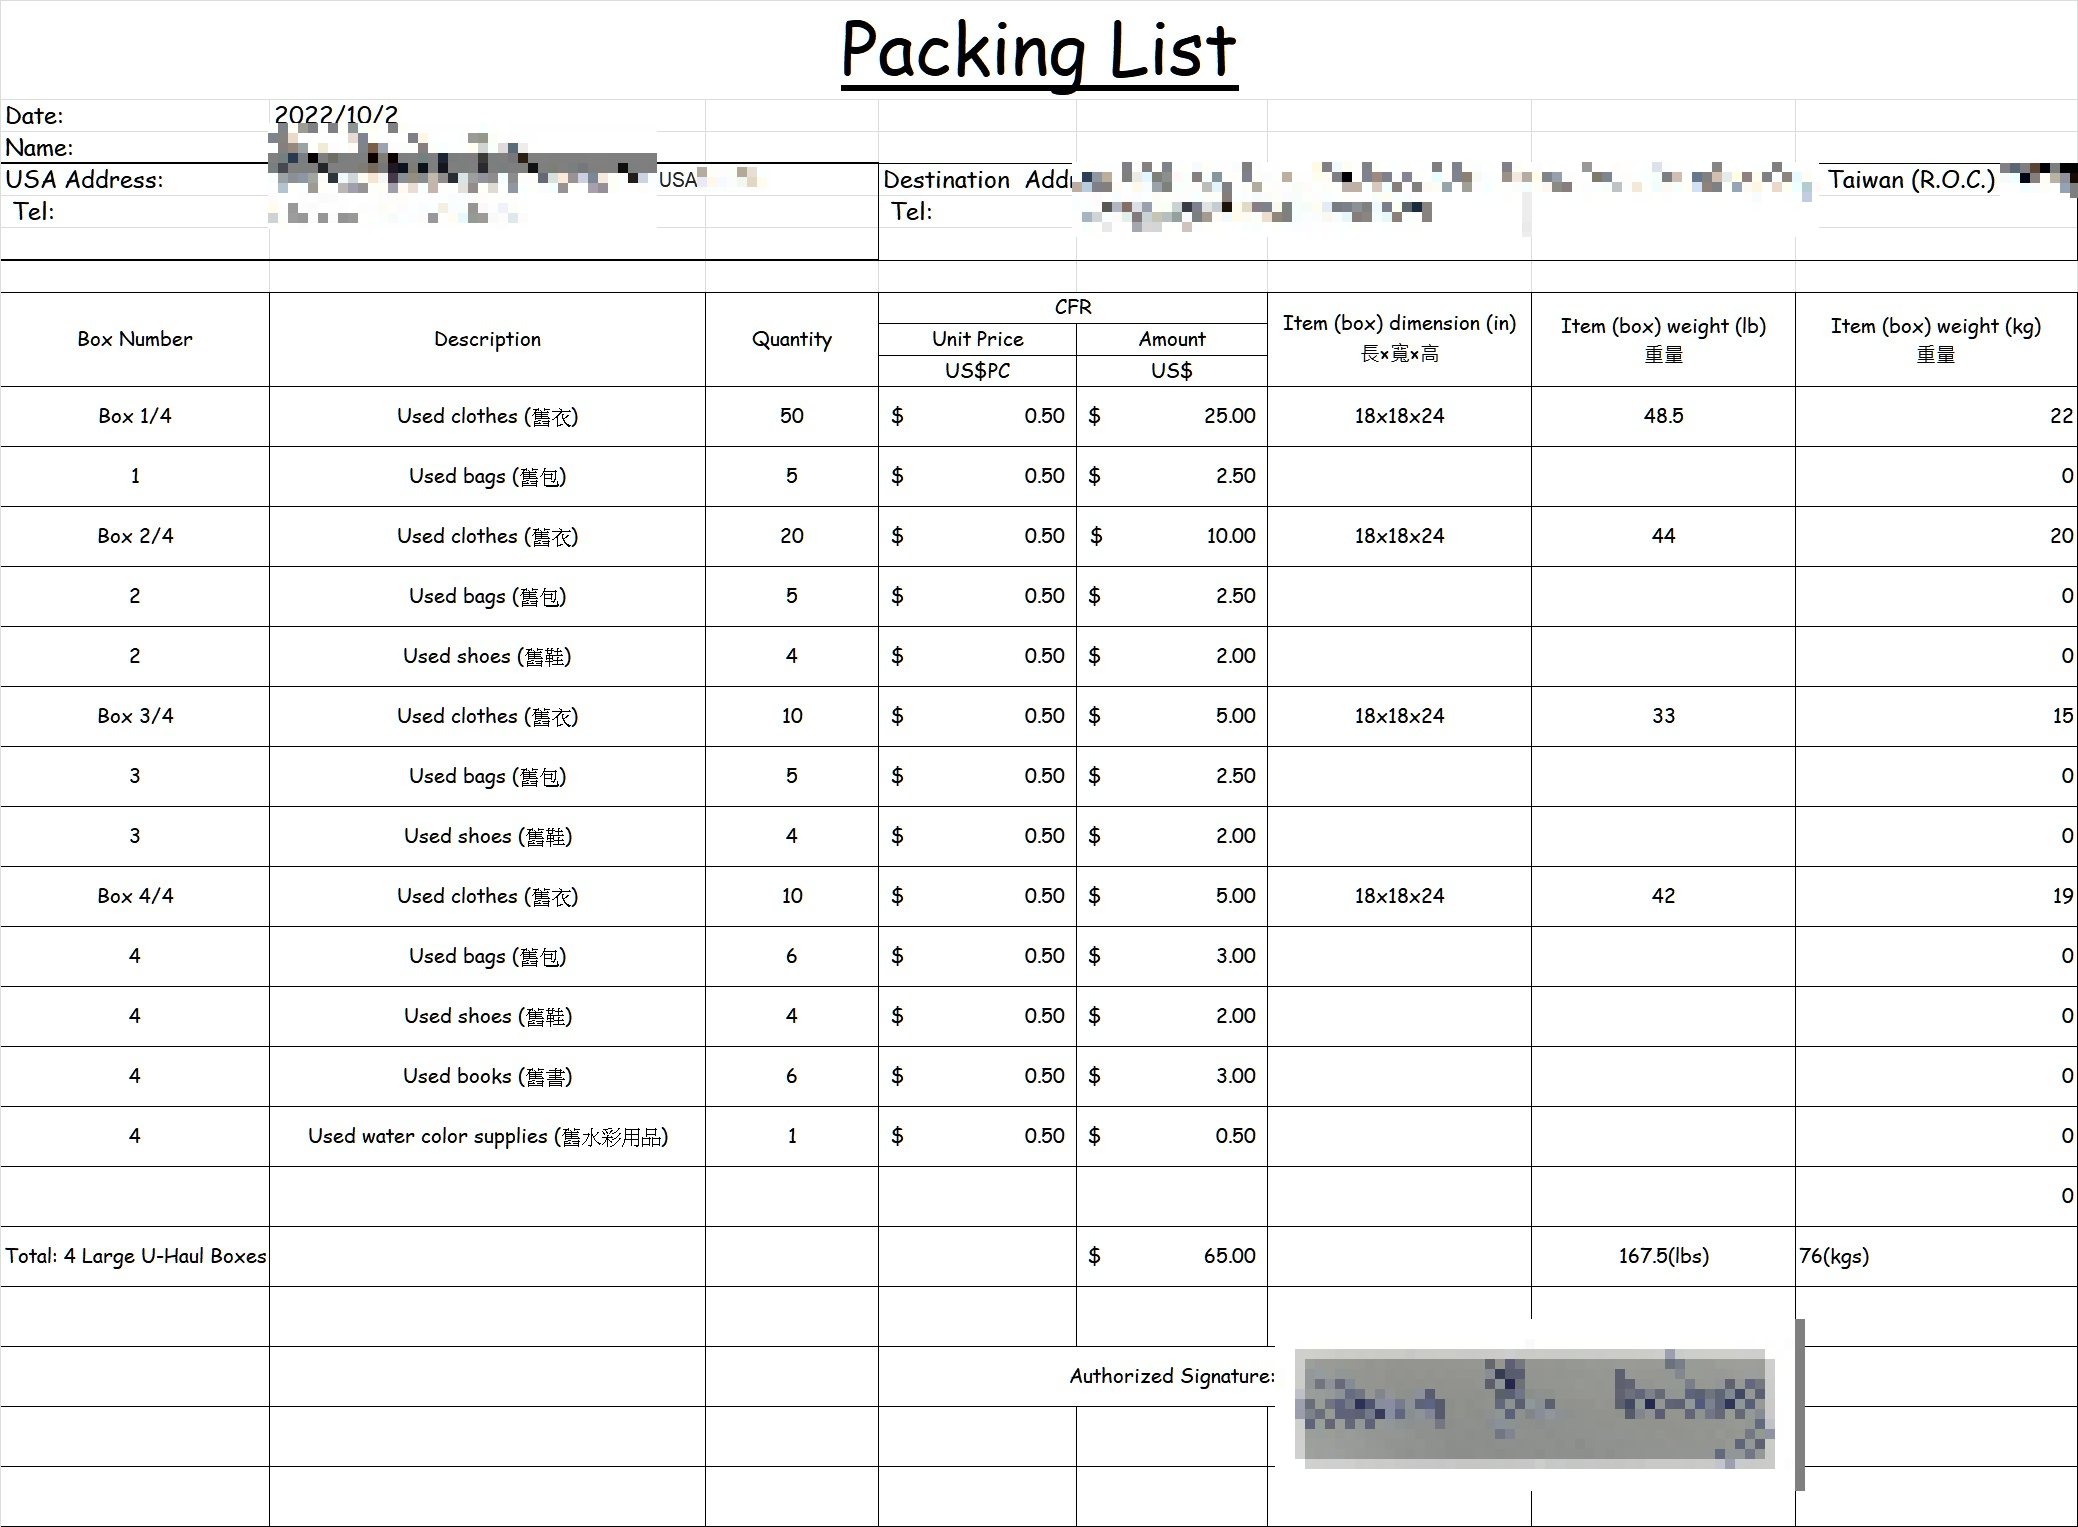Click the Box Number column header
2078x1527 pixels.
(x=135, y=339)
